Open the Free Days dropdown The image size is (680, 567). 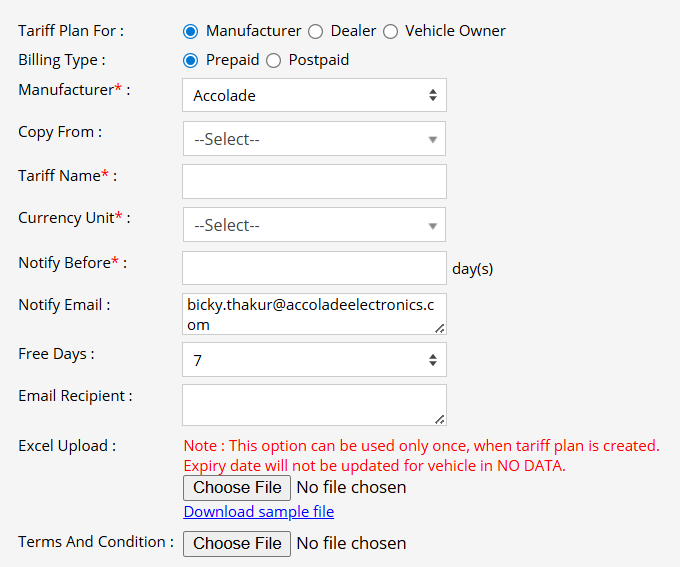click(314, 360)
